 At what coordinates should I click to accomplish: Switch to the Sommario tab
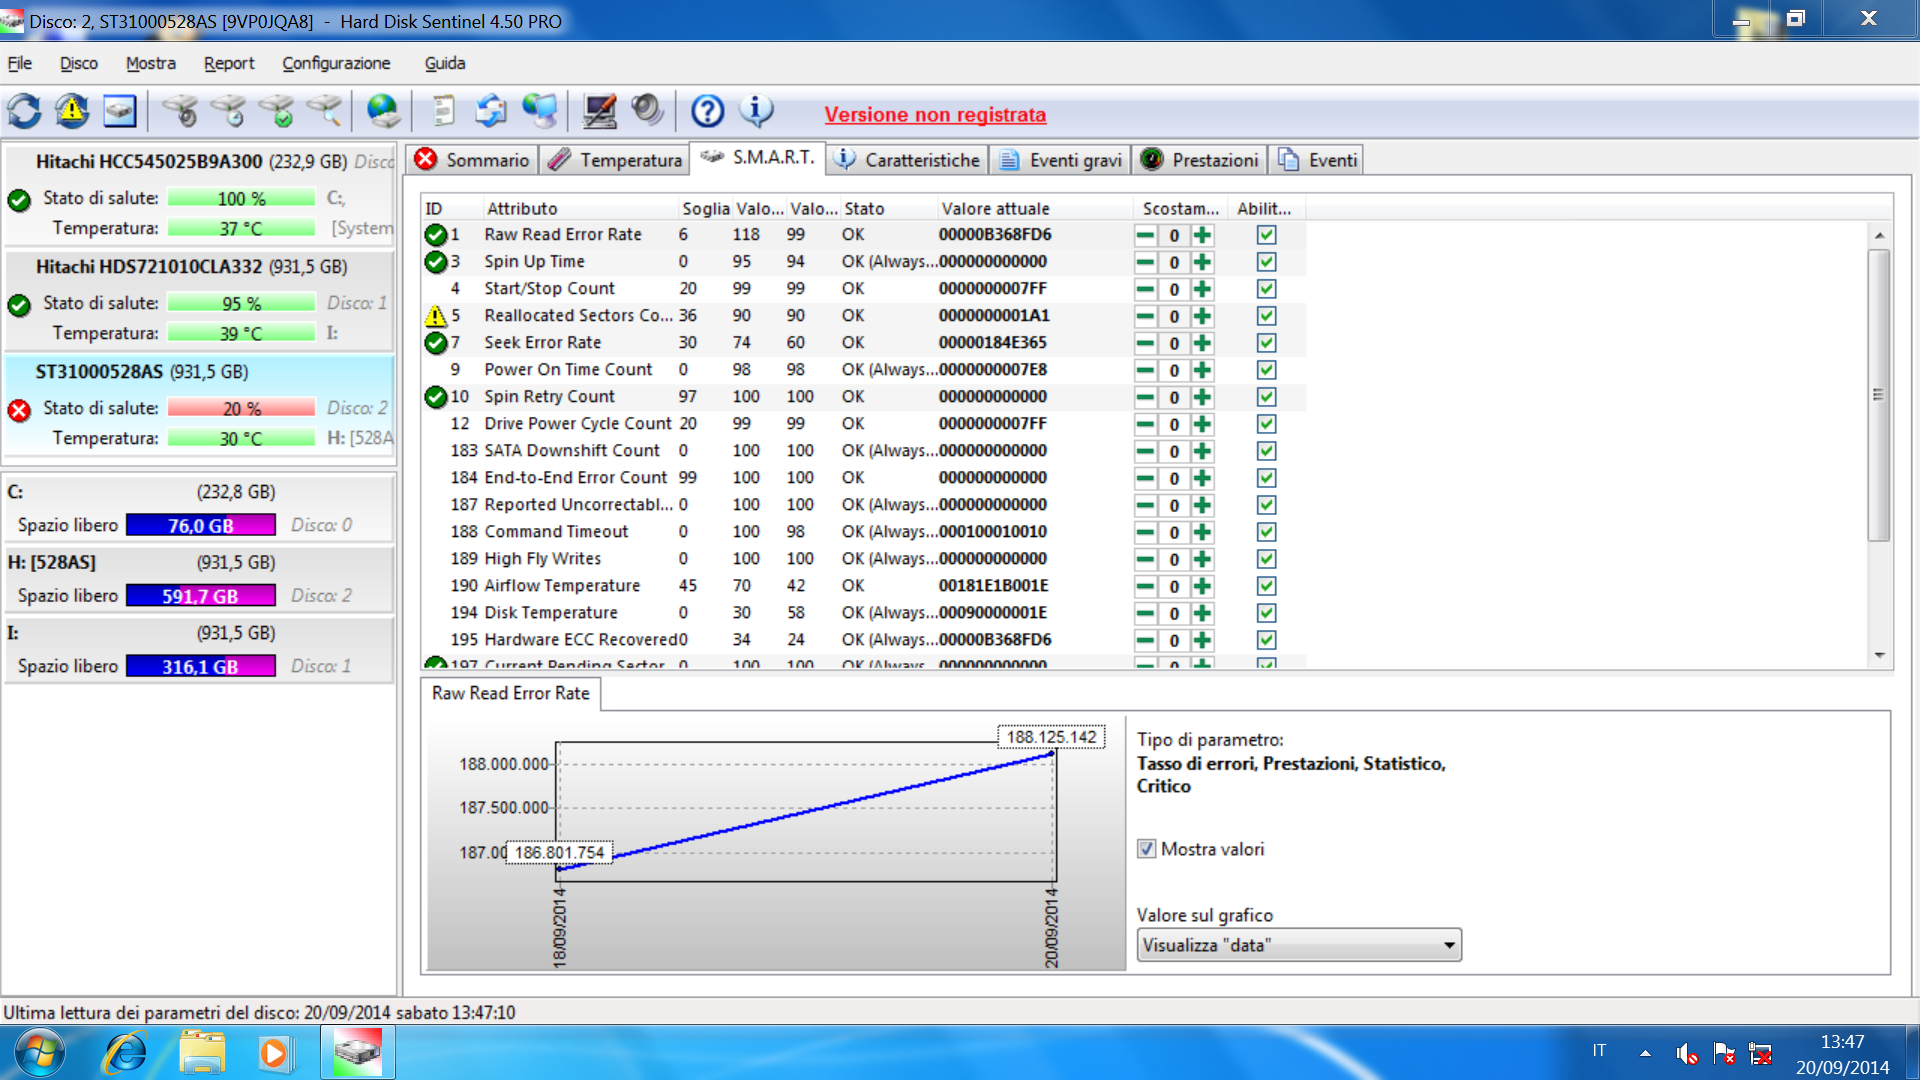pos(473,160)
